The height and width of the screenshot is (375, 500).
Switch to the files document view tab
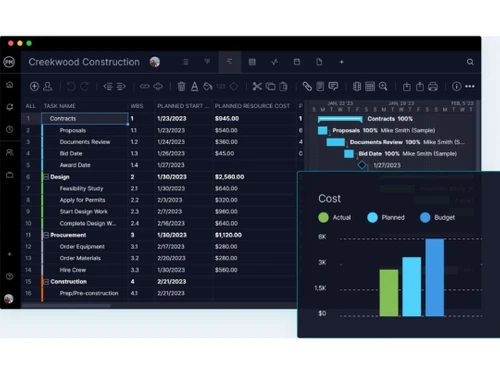pos(319,62)
